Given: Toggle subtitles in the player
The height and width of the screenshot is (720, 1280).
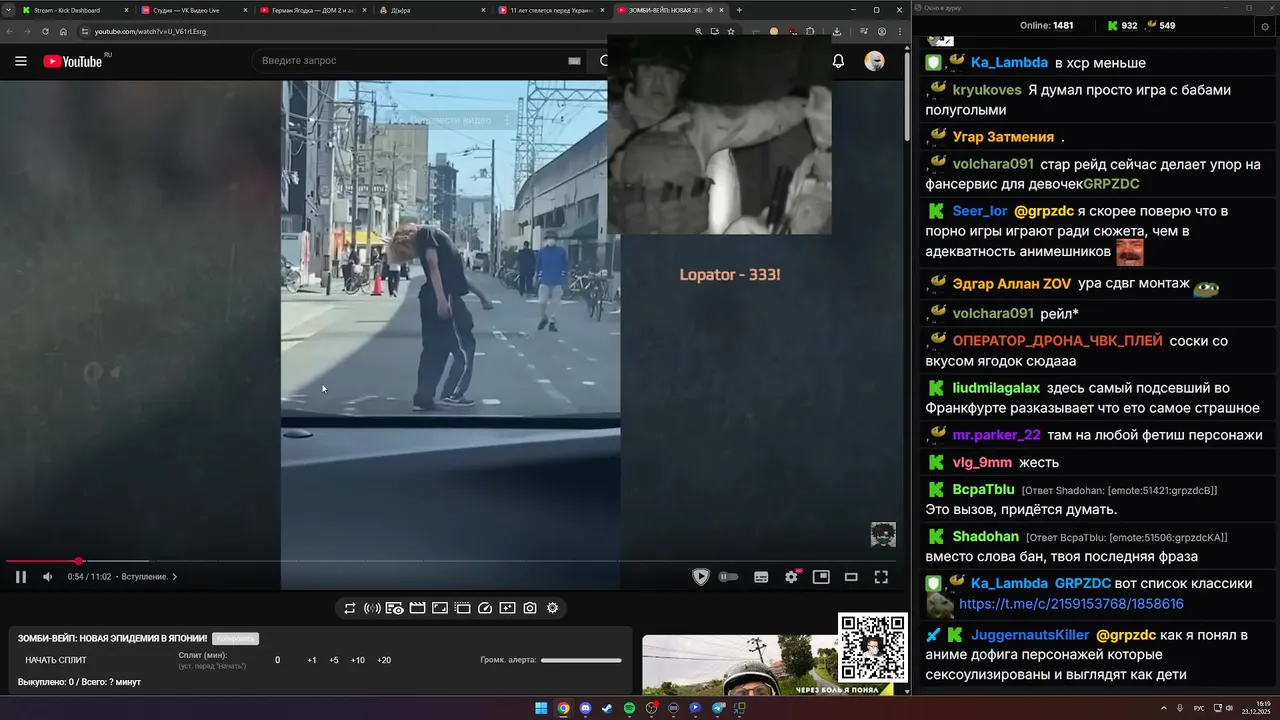Looking at the screenshot, I should point(761,577).
